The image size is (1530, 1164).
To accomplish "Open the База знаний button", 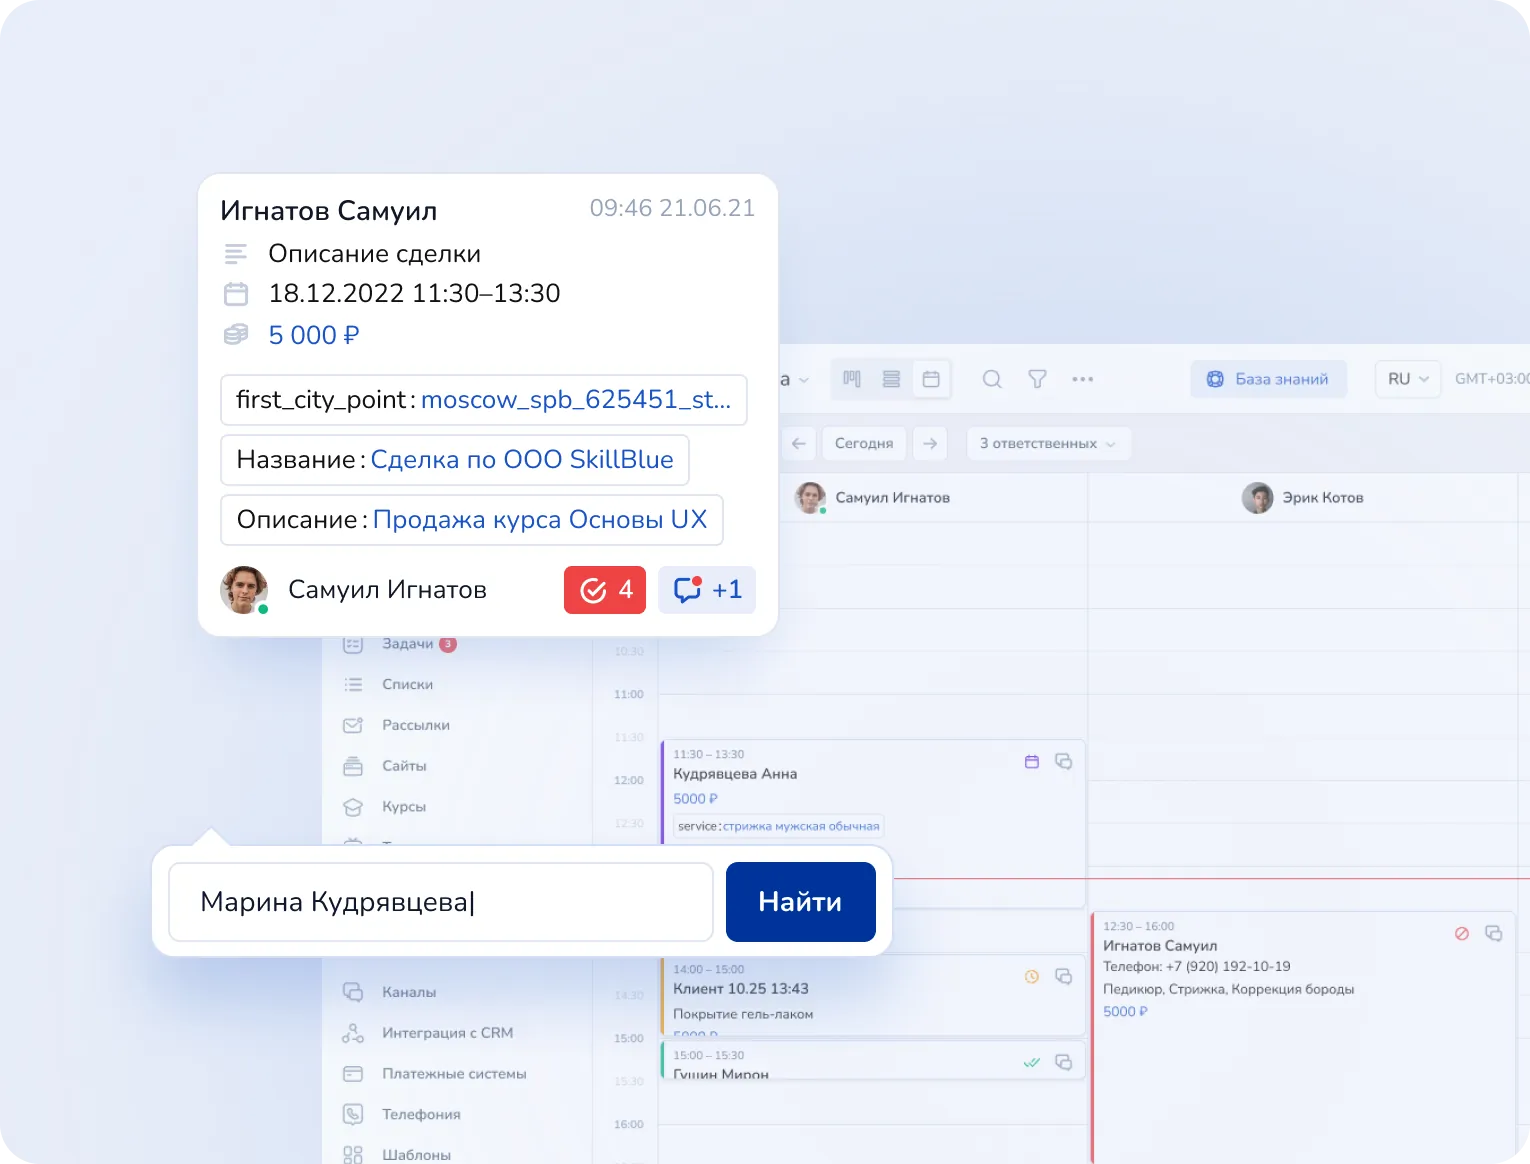I will coord(1268,379).
